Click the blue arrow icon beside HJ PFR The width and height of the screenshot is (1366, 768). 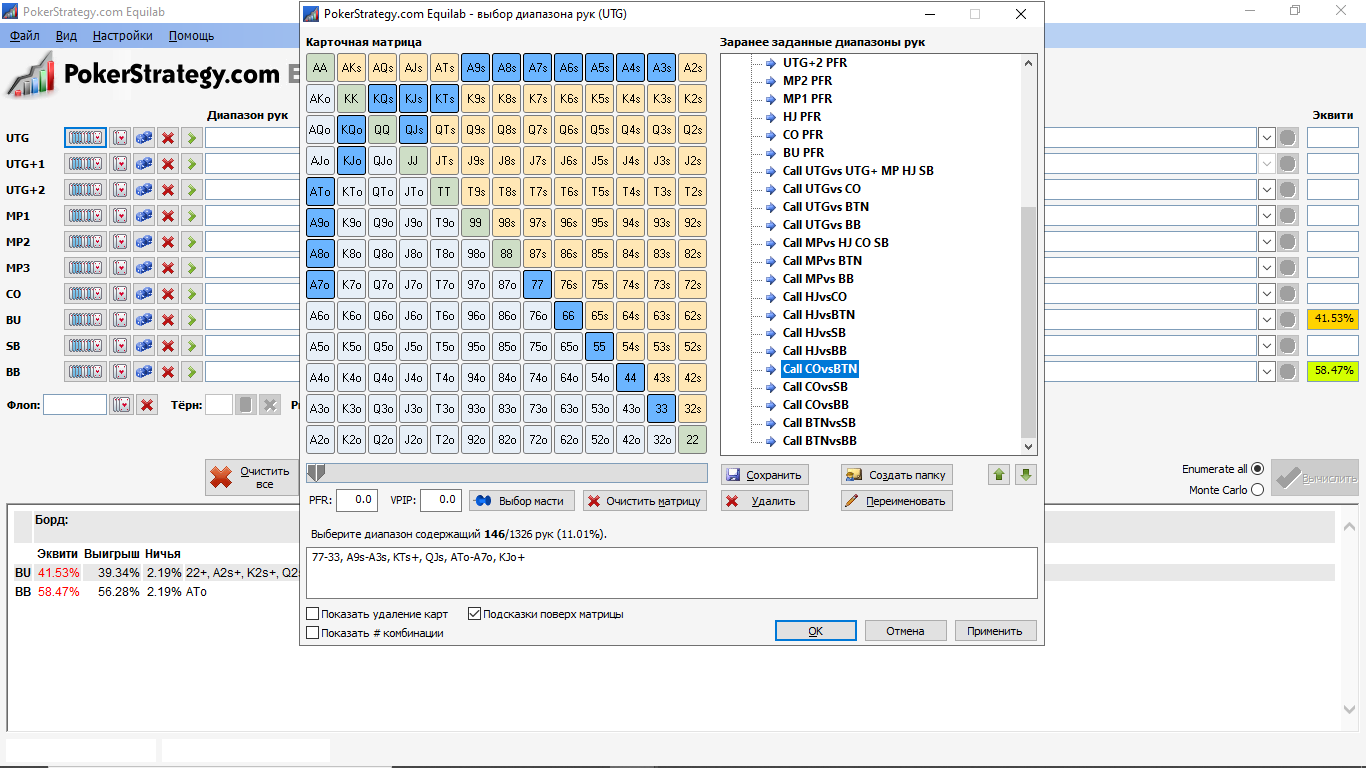[x=770, y=117]
